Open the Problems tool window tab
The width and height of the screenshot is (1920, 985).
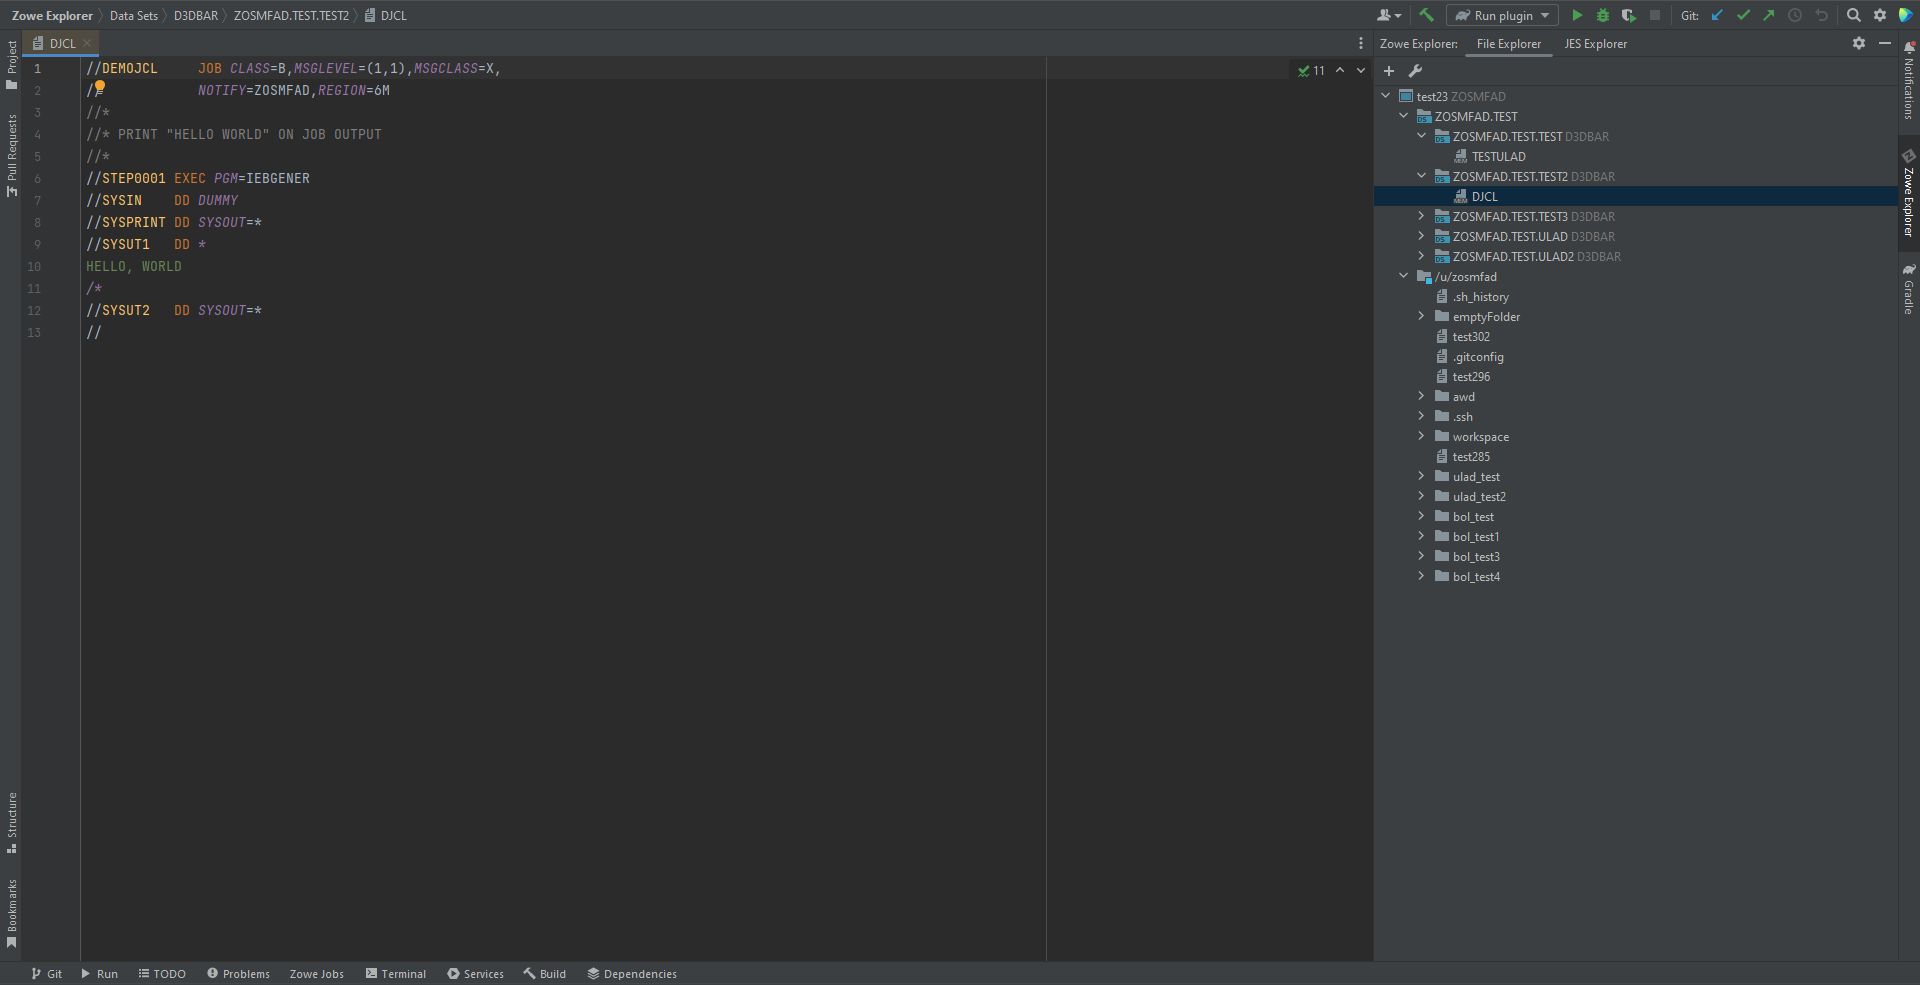pos(238,974)
